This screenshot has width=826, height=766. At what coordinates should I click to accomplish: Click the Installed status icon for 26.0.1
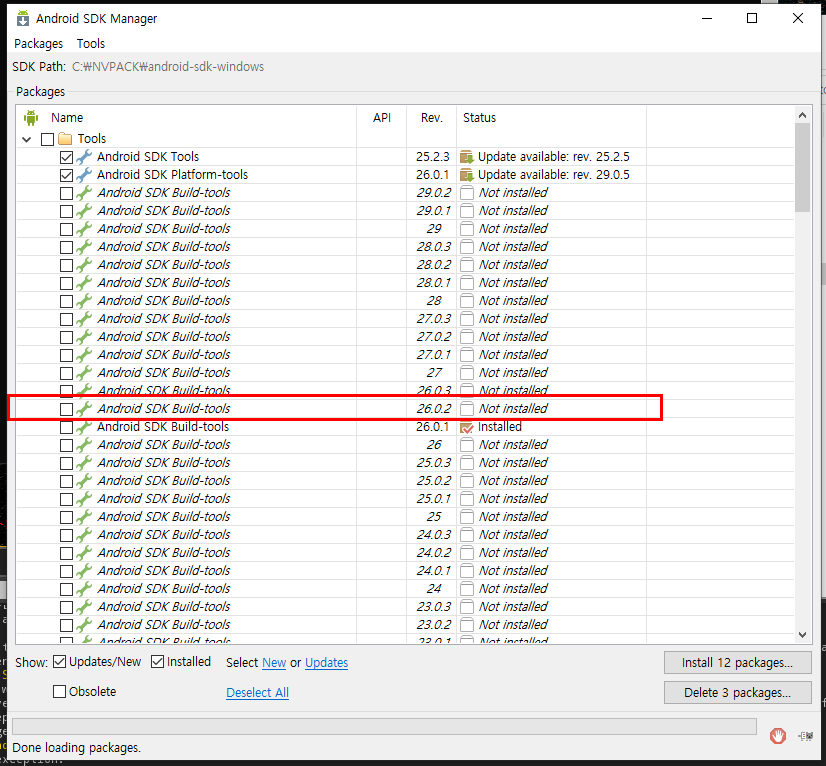point(467,427)
